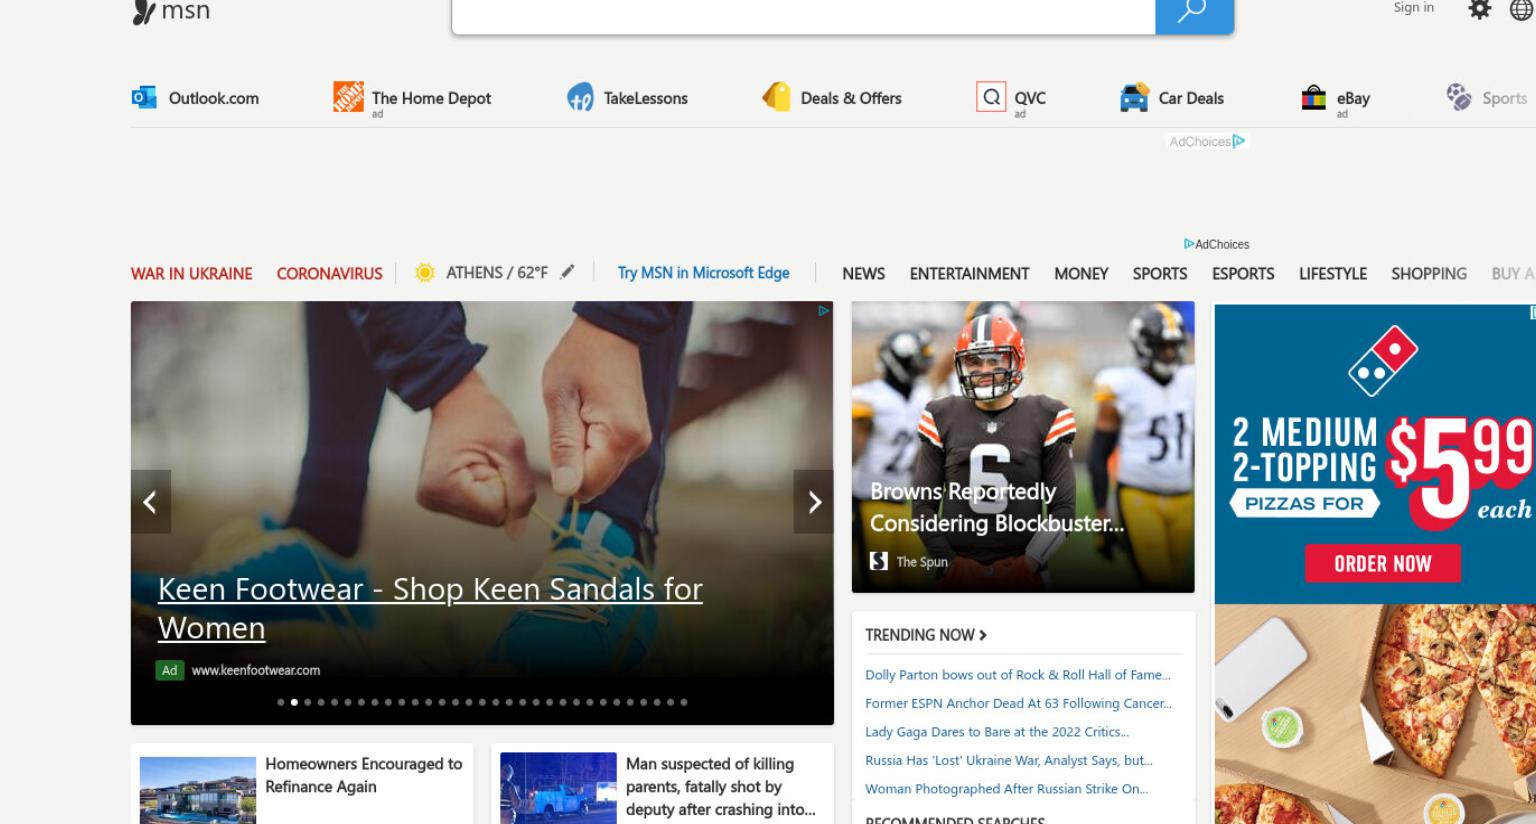
Task: Click the Domino's logo in ad
Action: [1383, 361]
